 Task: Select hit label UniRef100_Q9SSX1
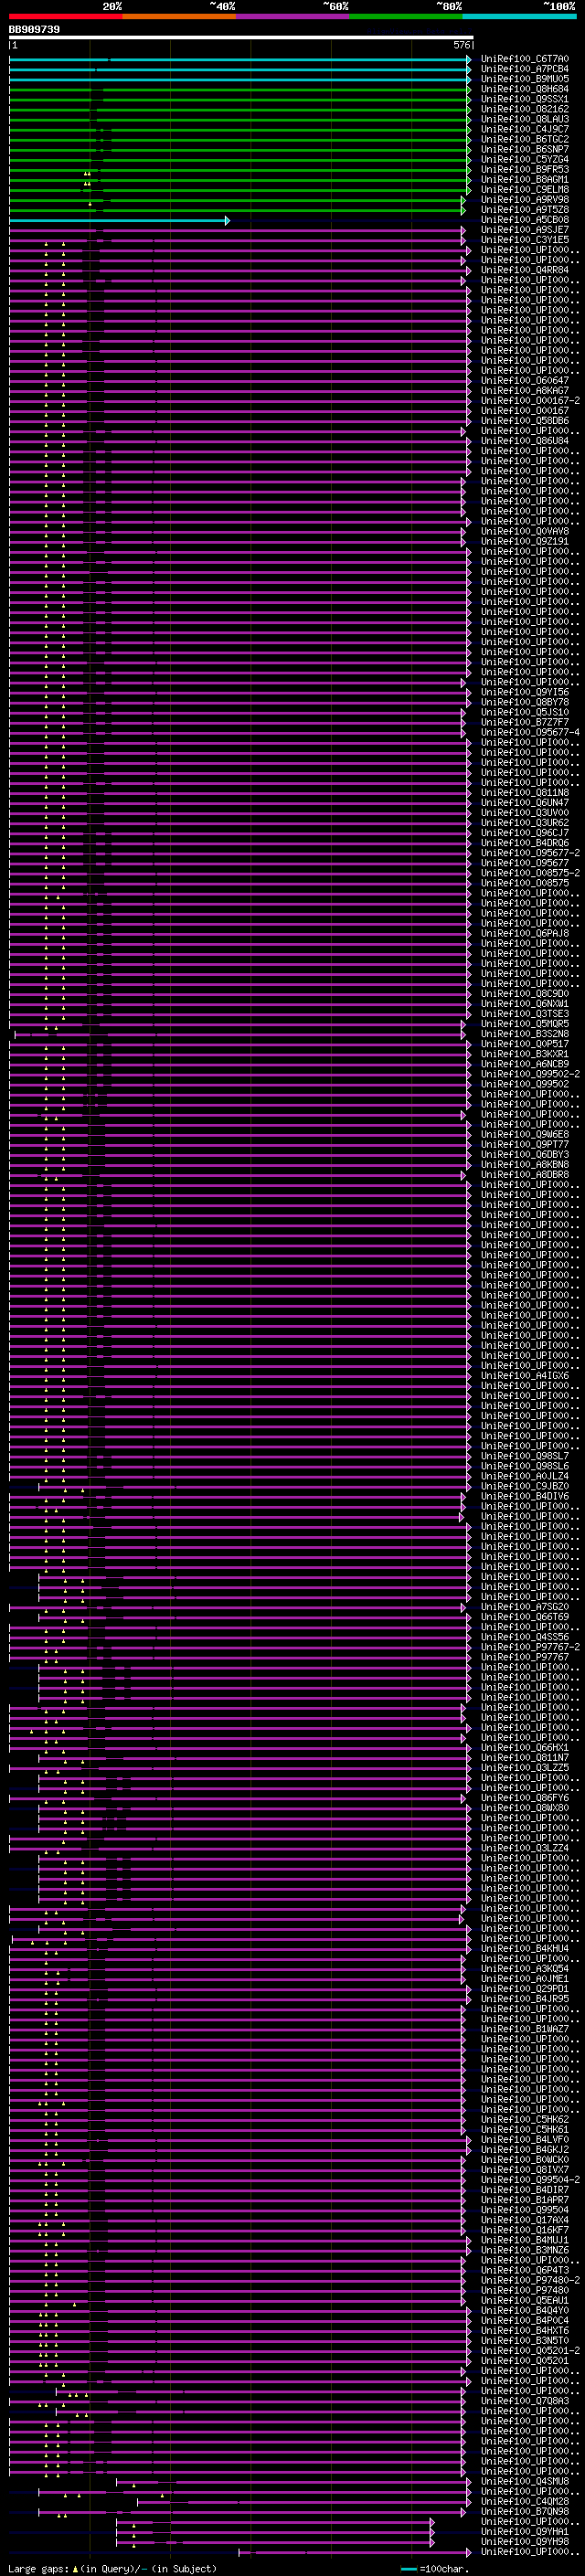pos(524,99)
